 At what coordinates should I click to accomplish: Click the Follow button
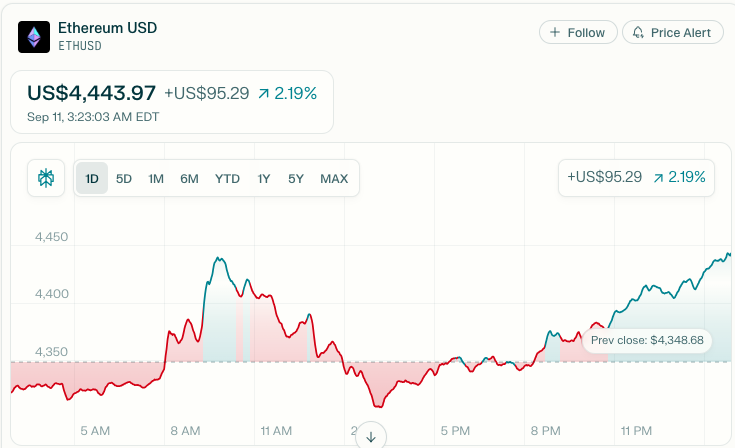pyautogui.click(x=578, y=32)
